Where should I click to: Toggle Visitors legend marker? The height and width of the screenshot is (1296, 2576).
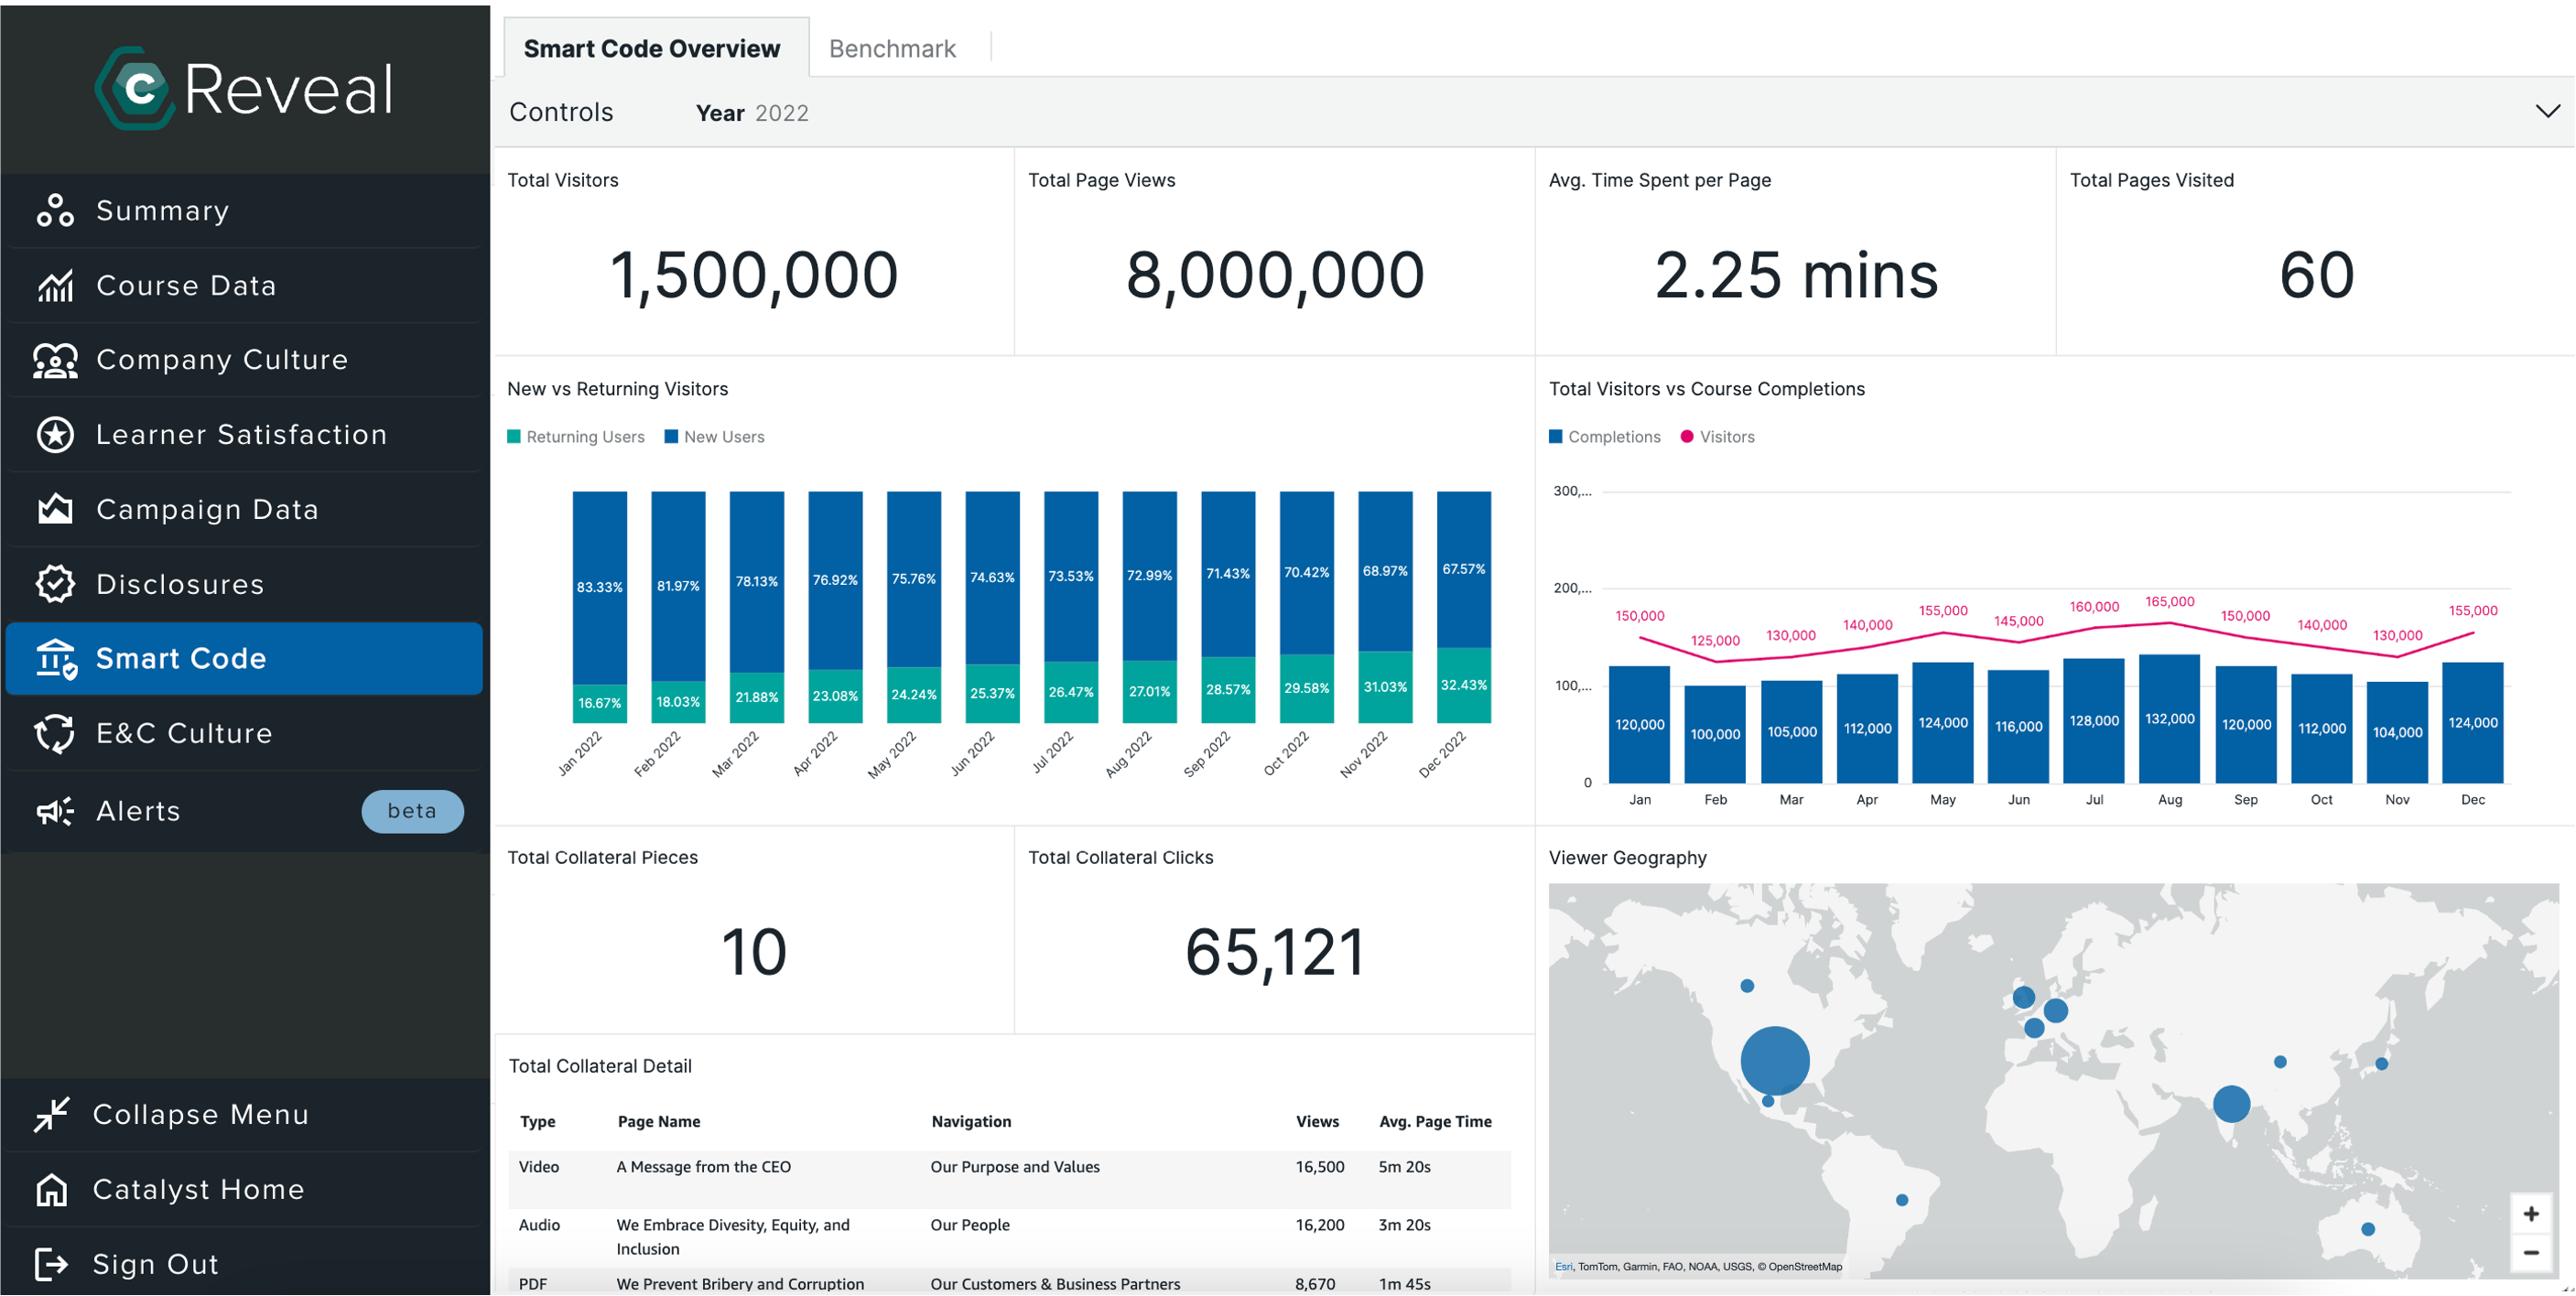tap(1687, 437)
